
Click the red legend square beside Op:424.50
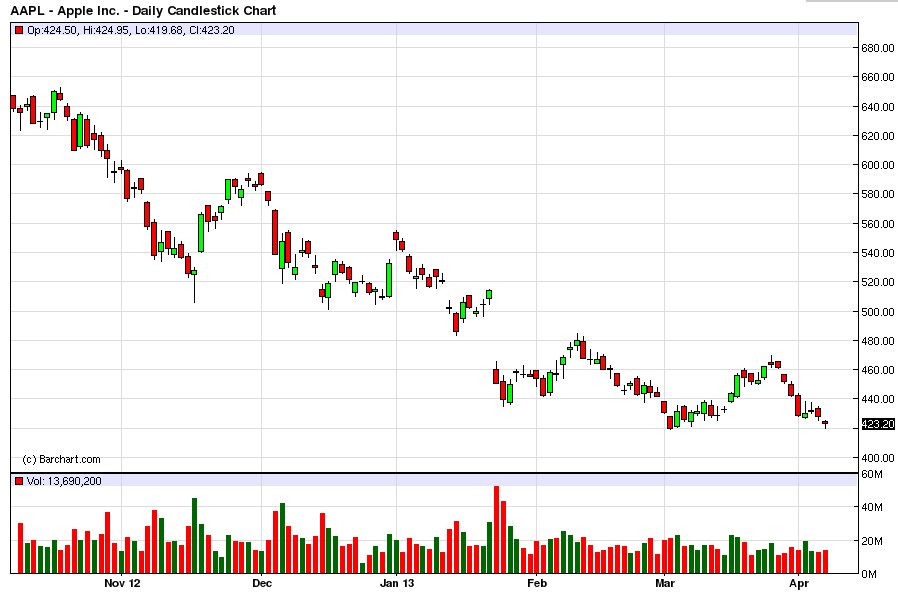19,30
